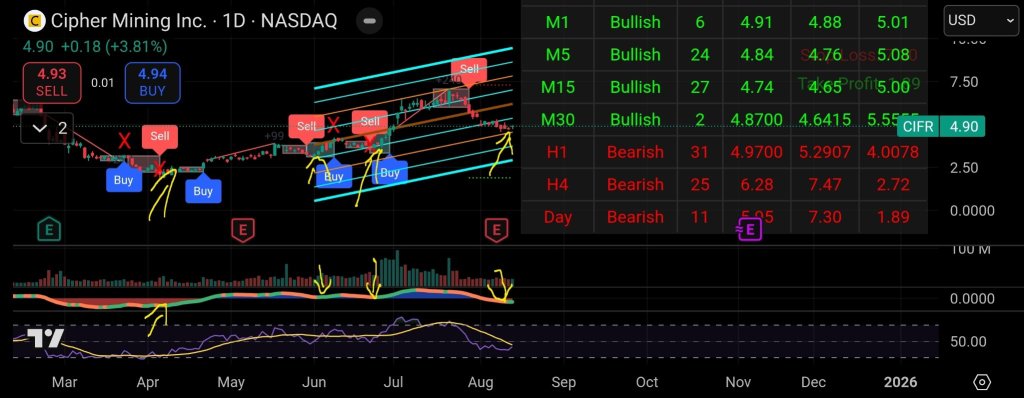1024x398 pixels.
Task: Select the Sell signal label near April
Action: [x=159, y=137]
